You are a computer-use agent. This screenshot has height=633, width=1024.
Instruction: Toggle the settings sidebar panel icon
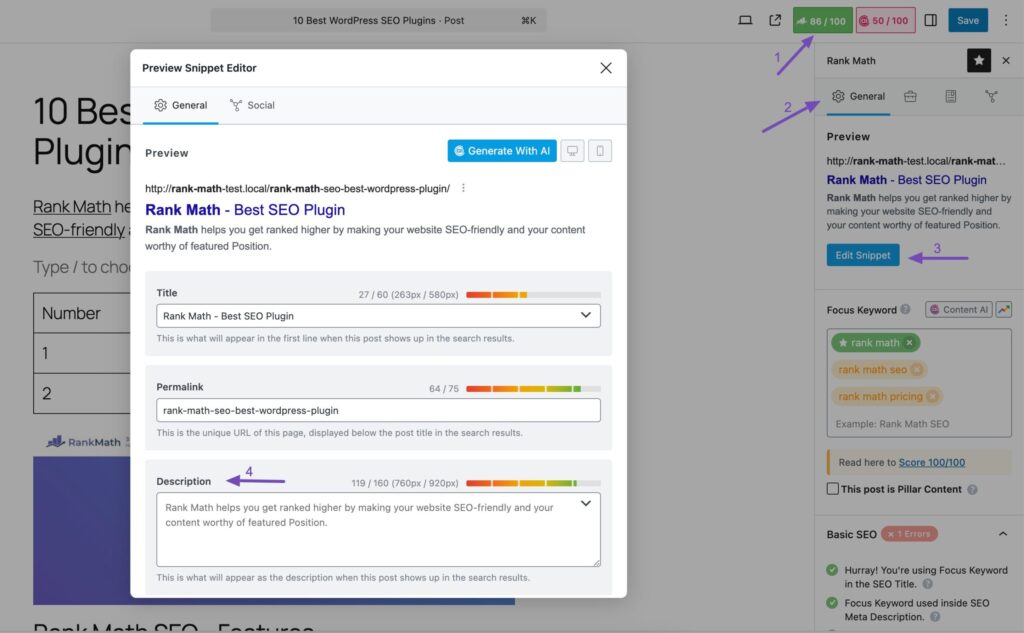(931, 20)
